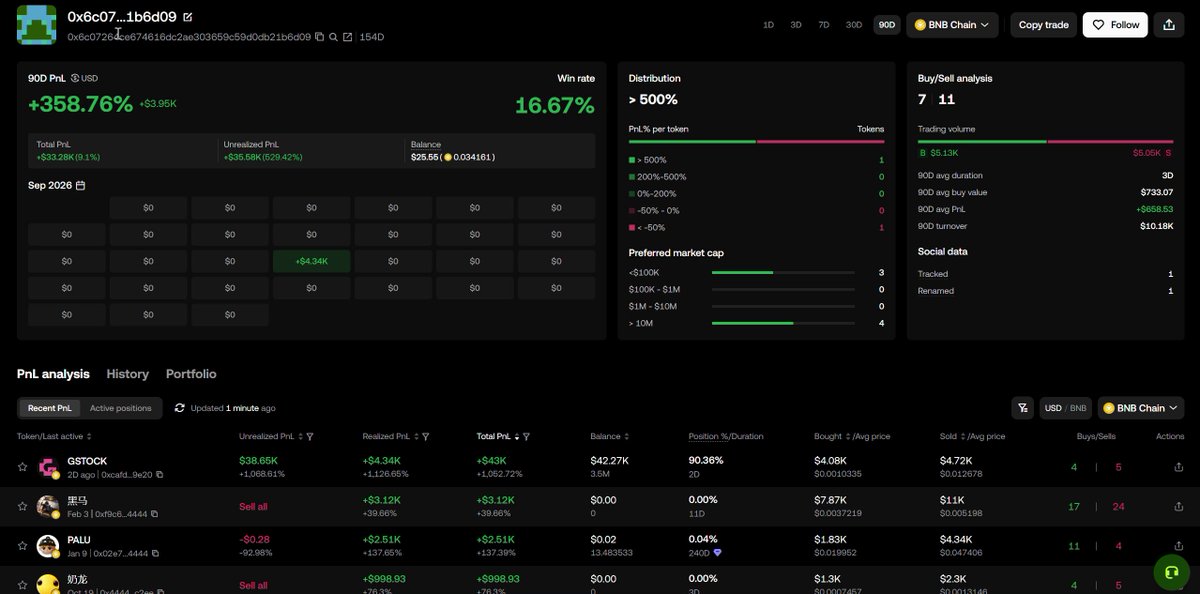Refresh the PnL data

[x=180, y=408]
